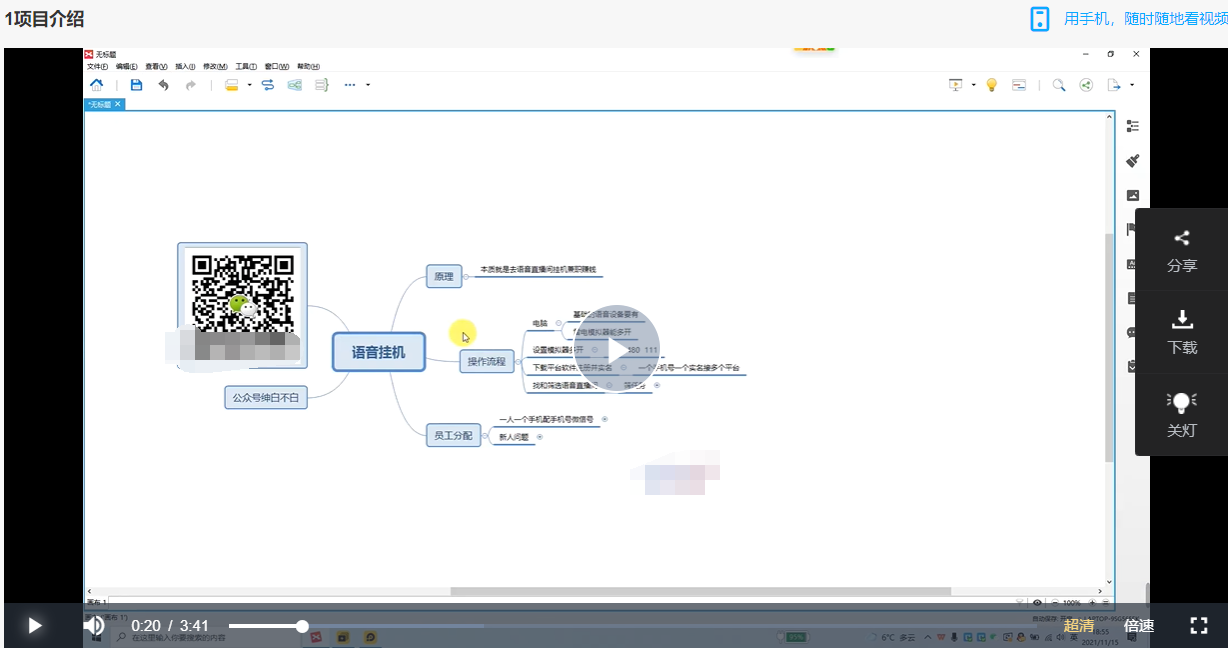
Task: Click the export icon at toolbar's right end
Action: click(x=1114, y=85)
